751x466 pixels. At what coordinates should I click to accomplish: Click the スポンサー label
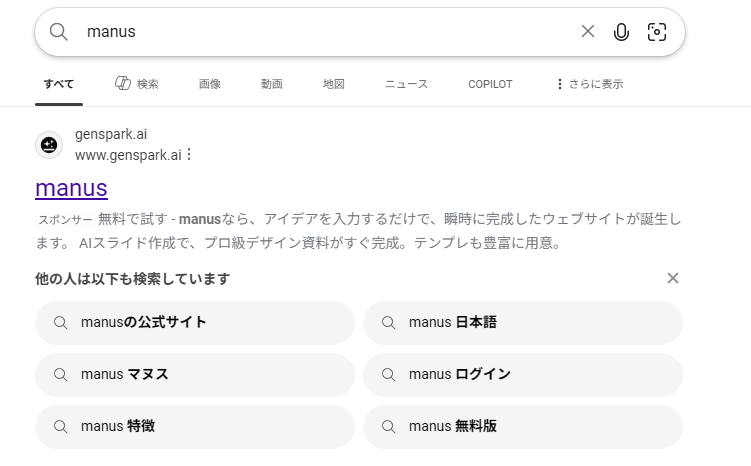65,220
